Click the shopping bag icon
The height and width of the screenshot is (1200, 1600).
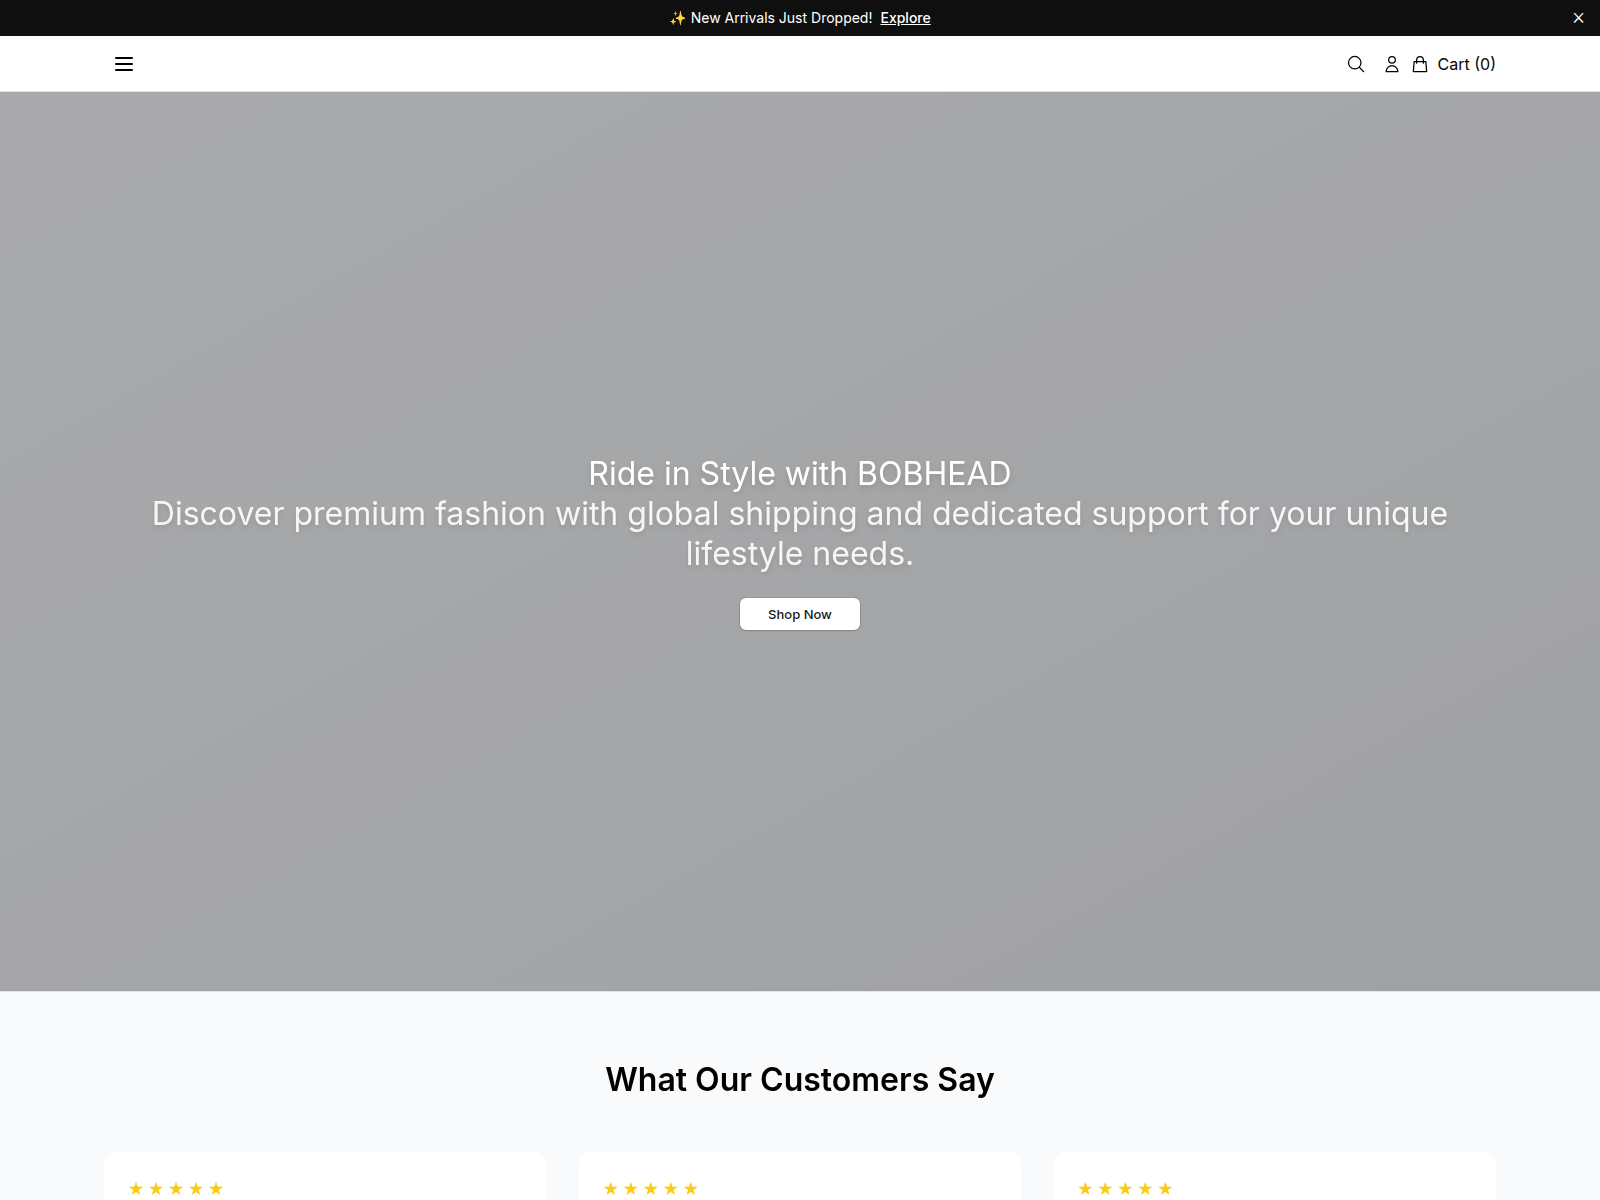(1420, 64)
